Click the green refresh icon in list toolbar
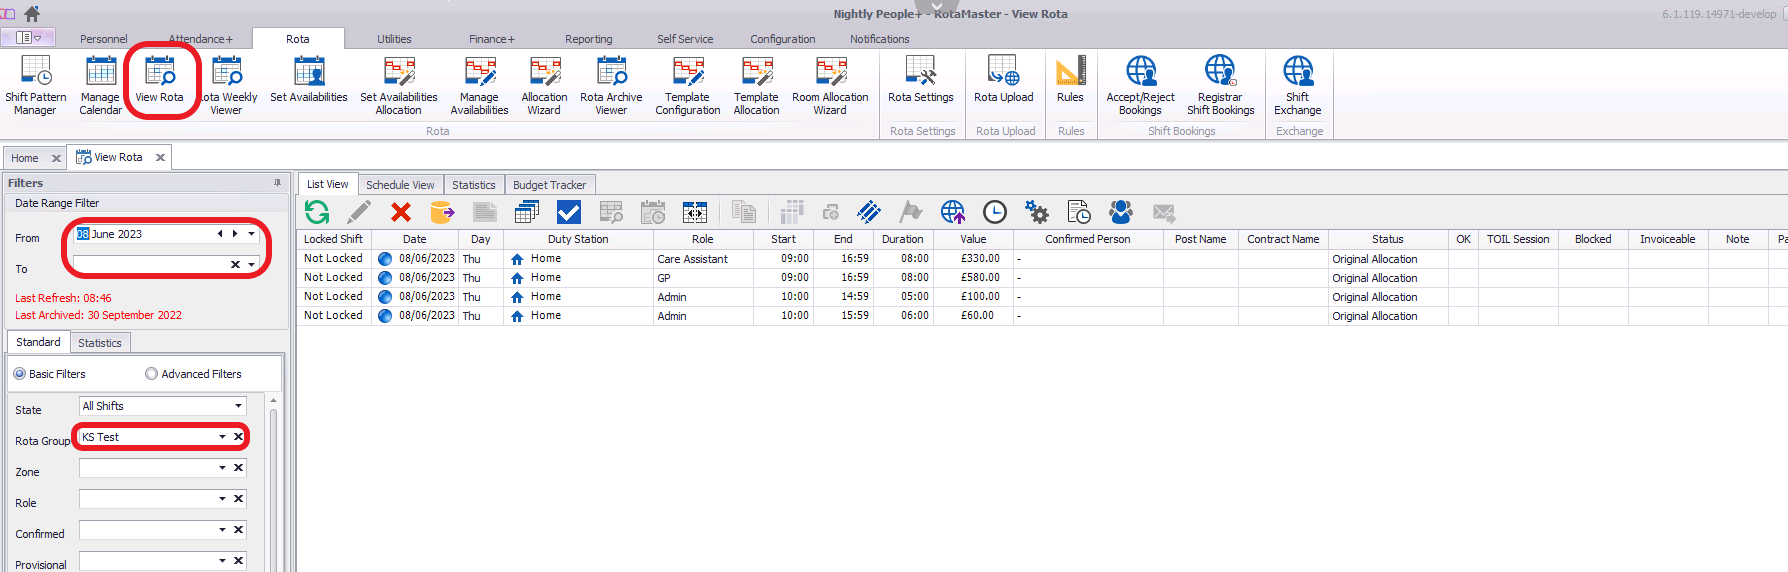The height and width of the screenshot is (572, 1788). point(317,212)
